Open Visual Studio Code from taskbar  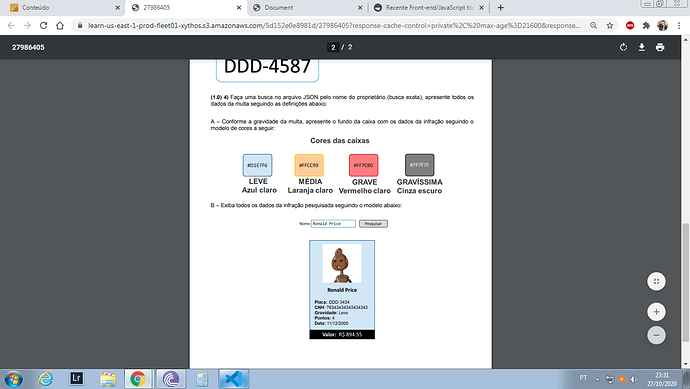point(234,379)
